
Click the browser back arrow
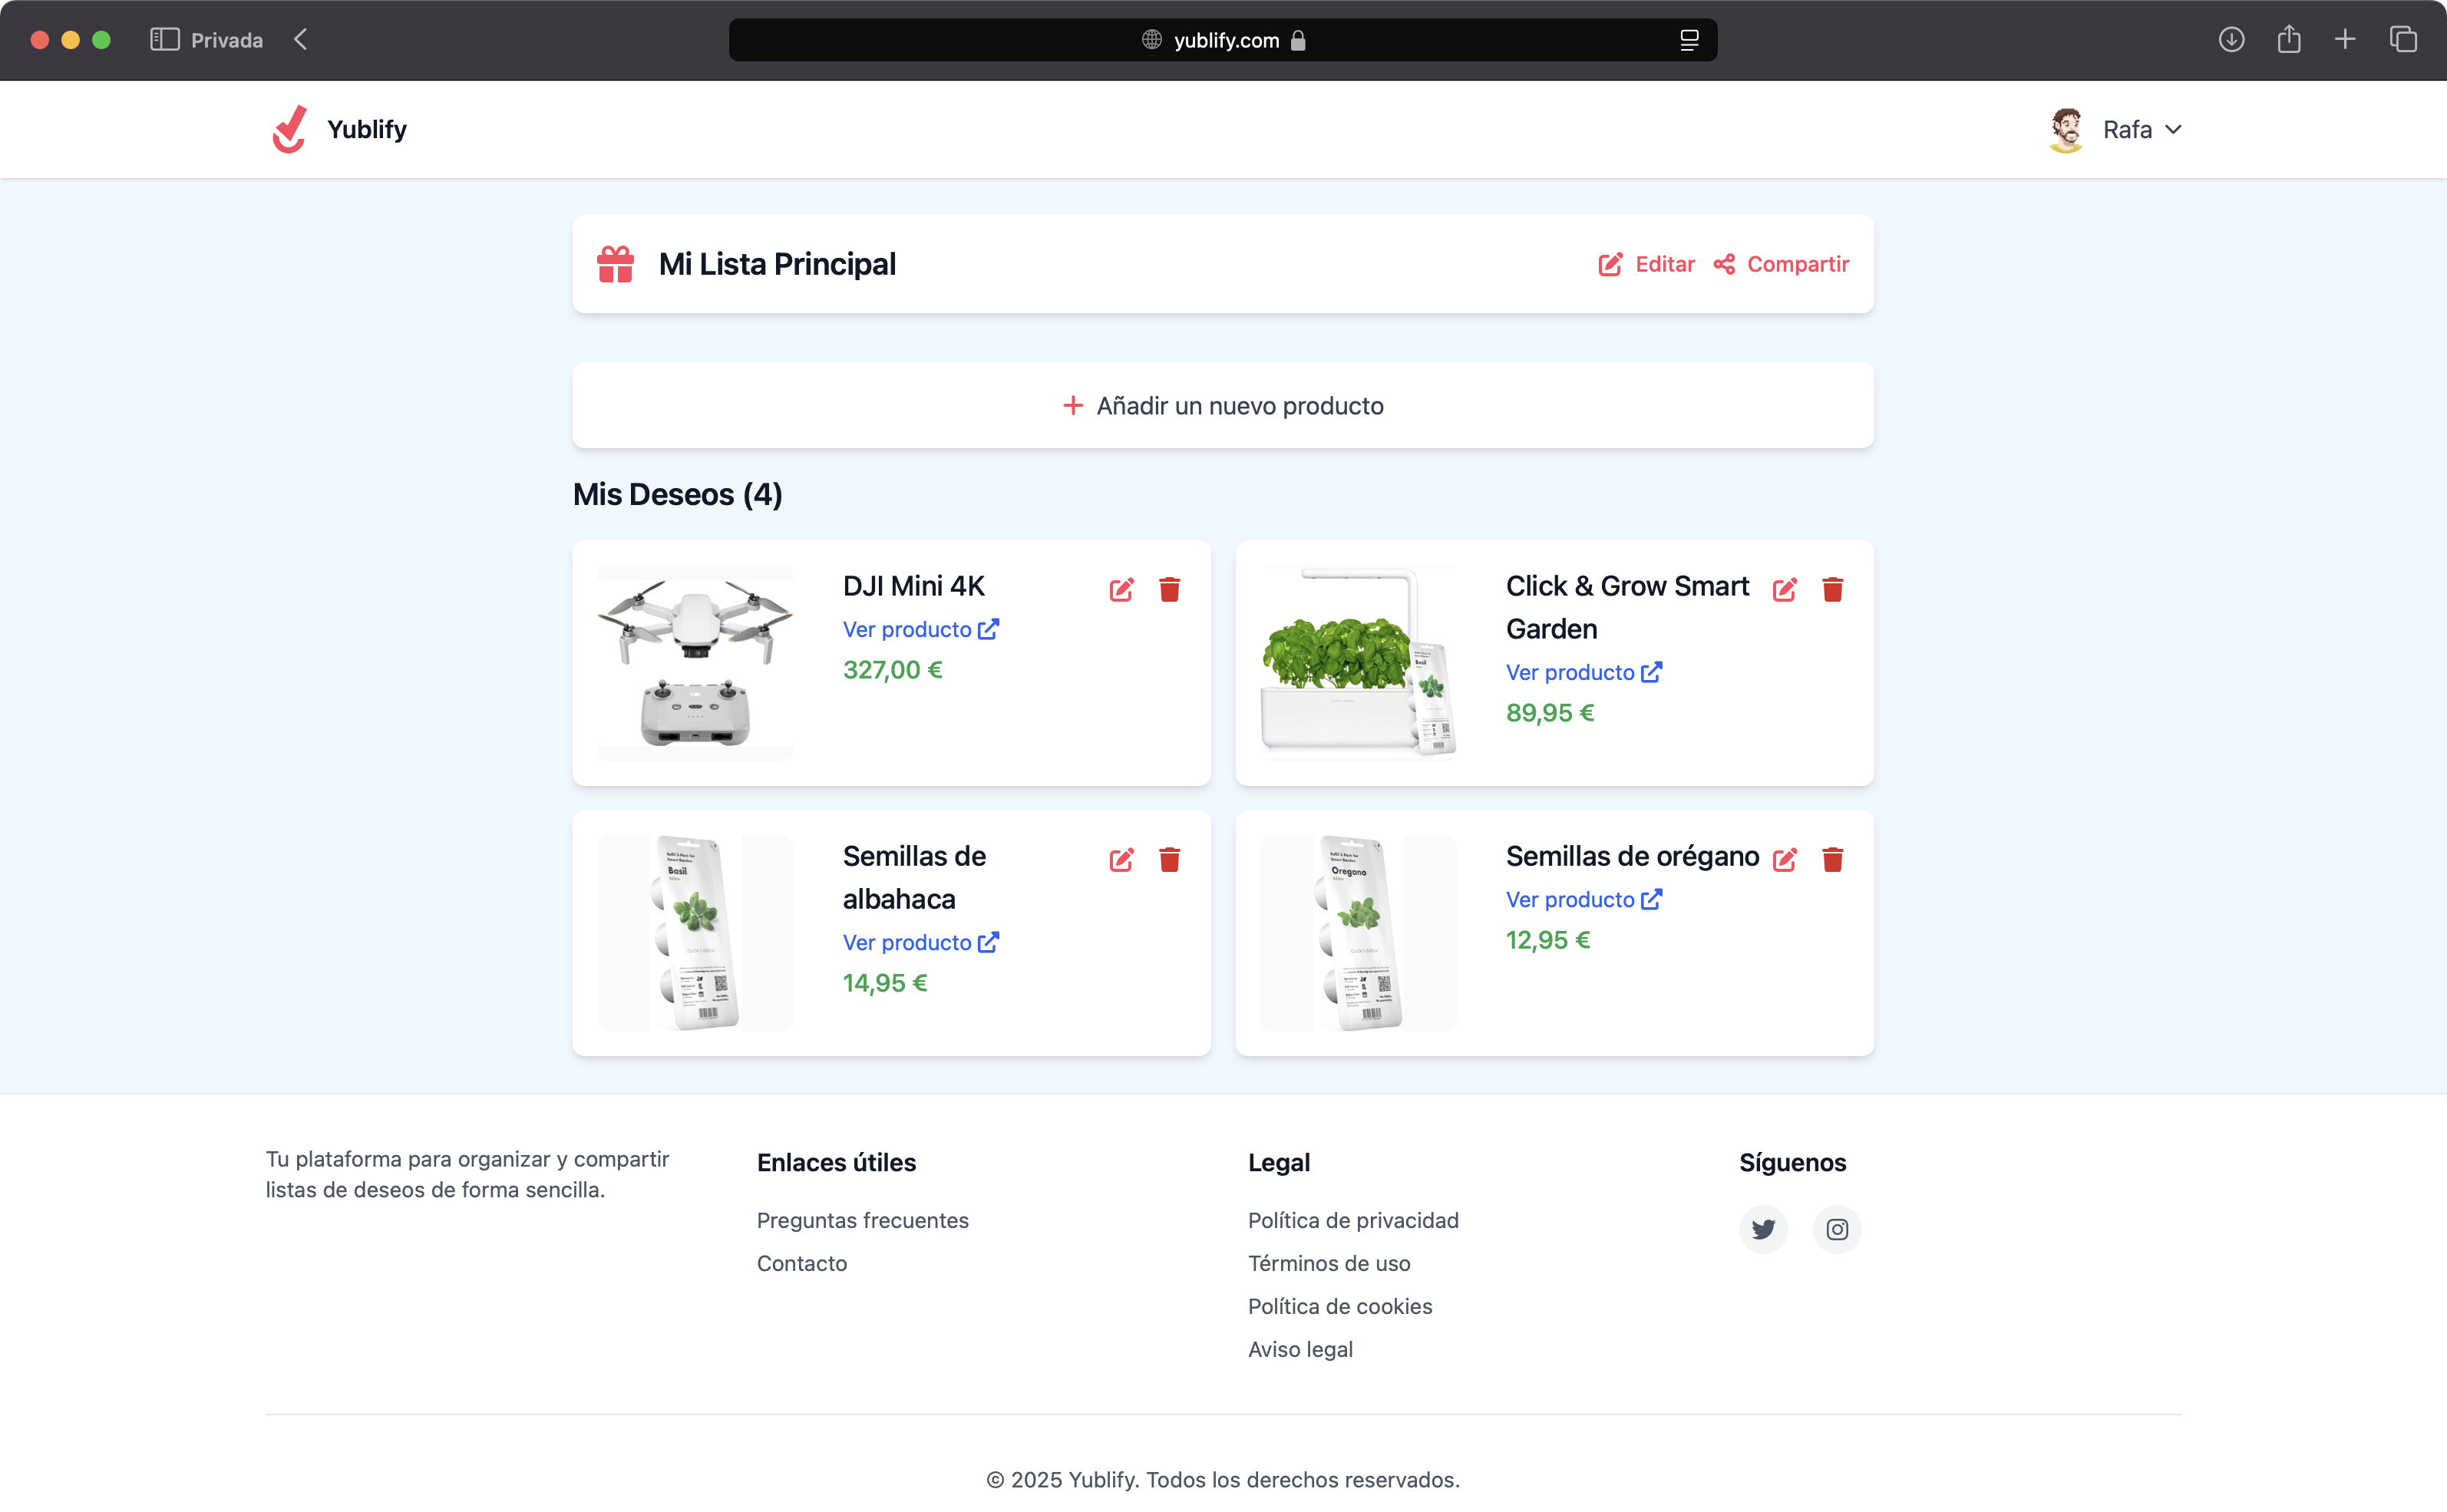301,39
